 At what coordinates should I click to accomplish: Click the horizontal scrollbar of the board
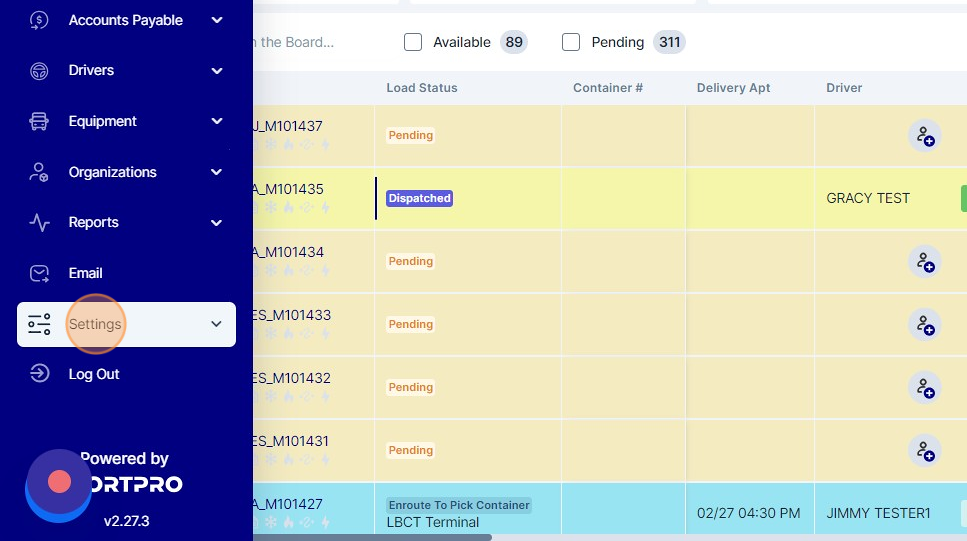click(x=372, y=537)
